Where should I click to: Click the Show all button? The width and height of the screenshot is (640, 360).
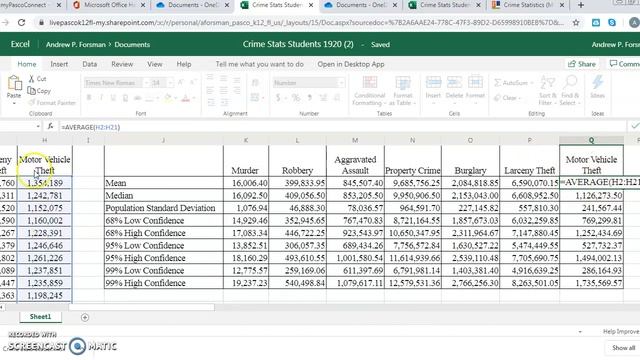623,347
